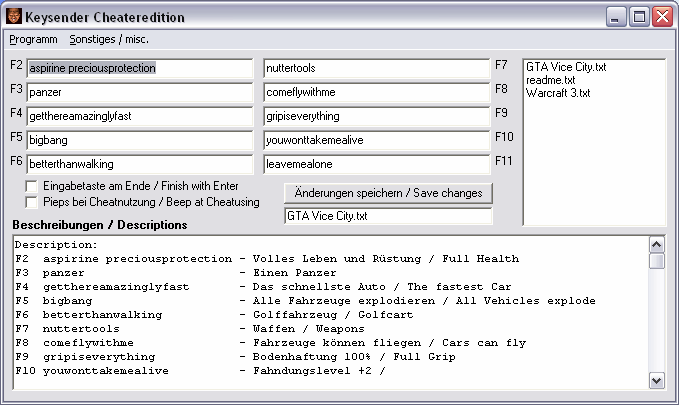Enable Finish with Enter checkbox
Image resolution: width=679 pixels, height=405 pixels.
point(32,186)
